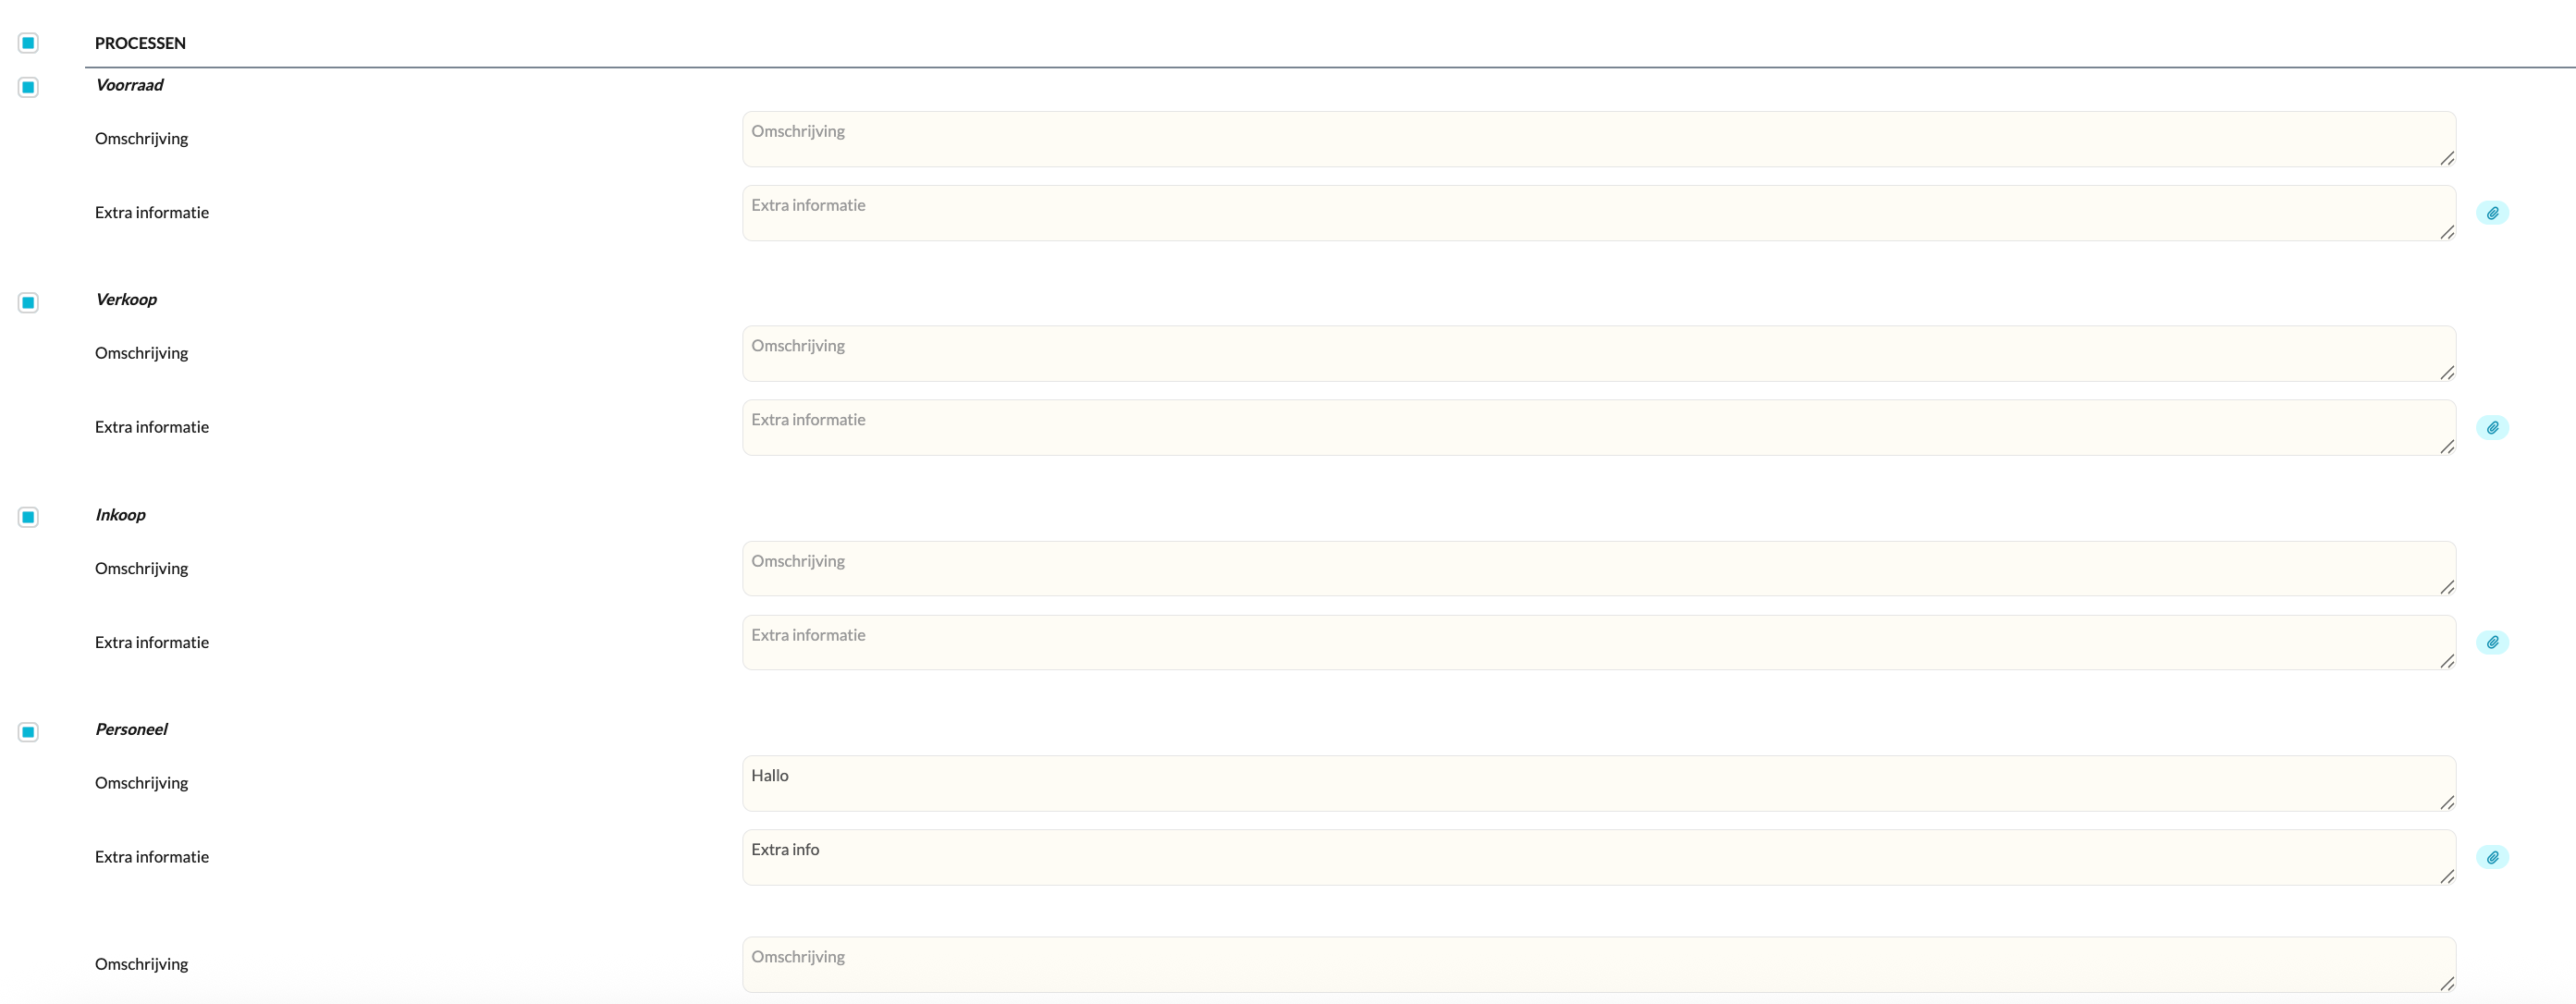The width and height of the screenshot is (2576, 1004).
Task: Click the resize handle of Voorraad Omschrijving
Action: pyautogui.click(x=2447, y=158)
